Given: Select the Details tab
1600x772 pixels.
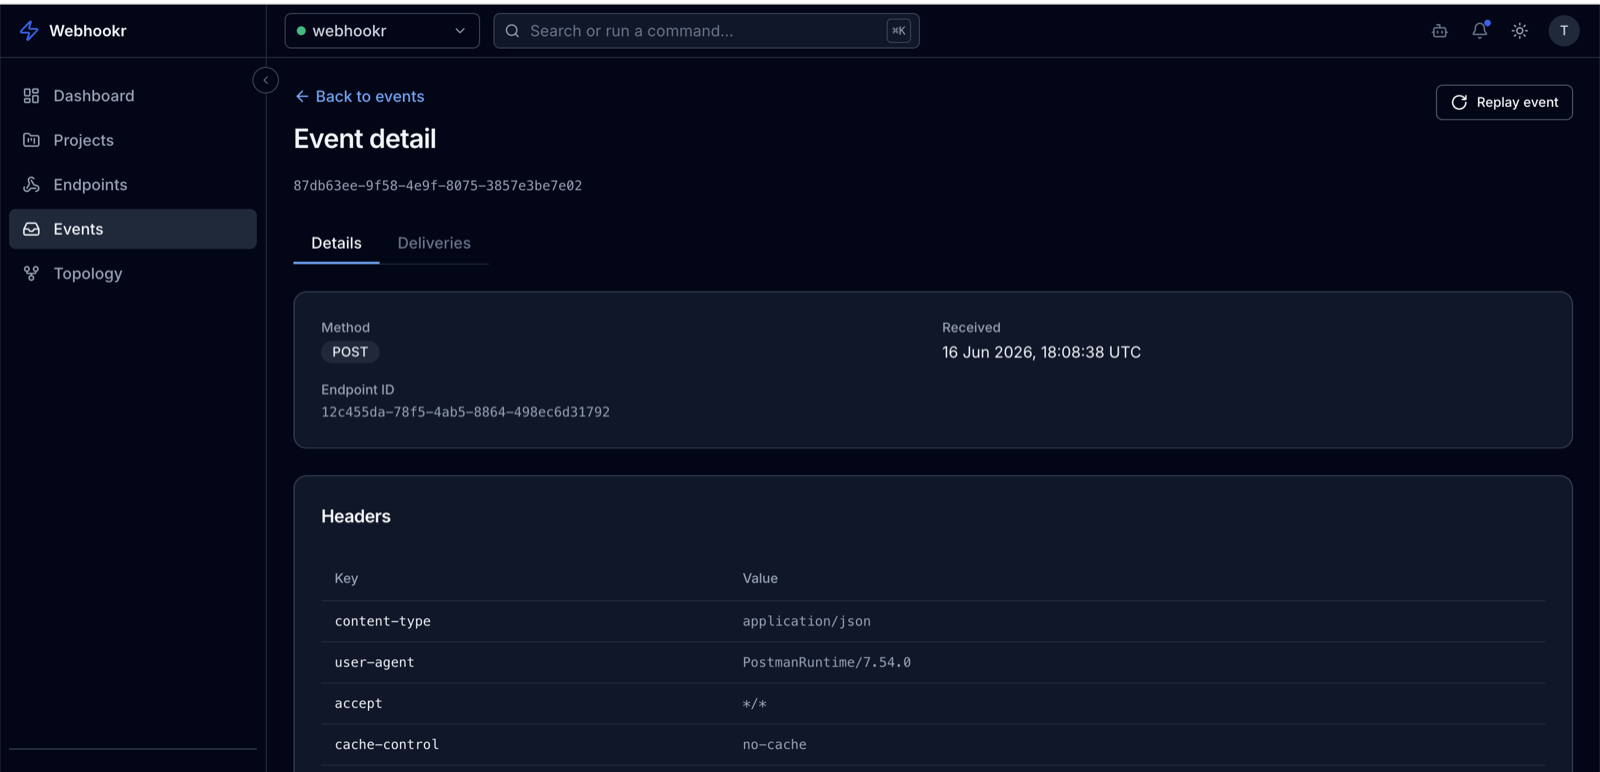Looking at the screenshot, I should pos(336,243).
